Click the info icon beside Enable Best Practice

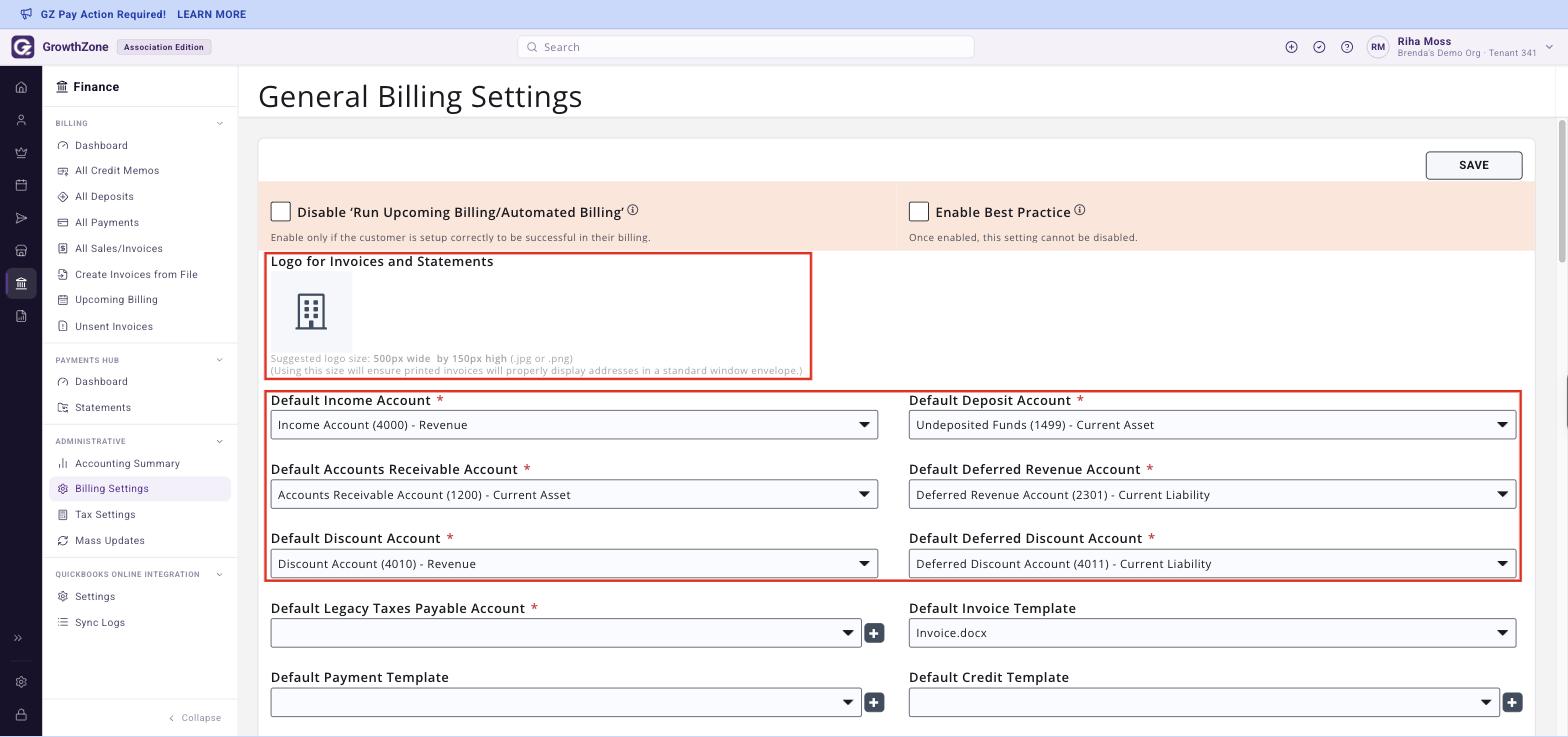[1080, 210]
